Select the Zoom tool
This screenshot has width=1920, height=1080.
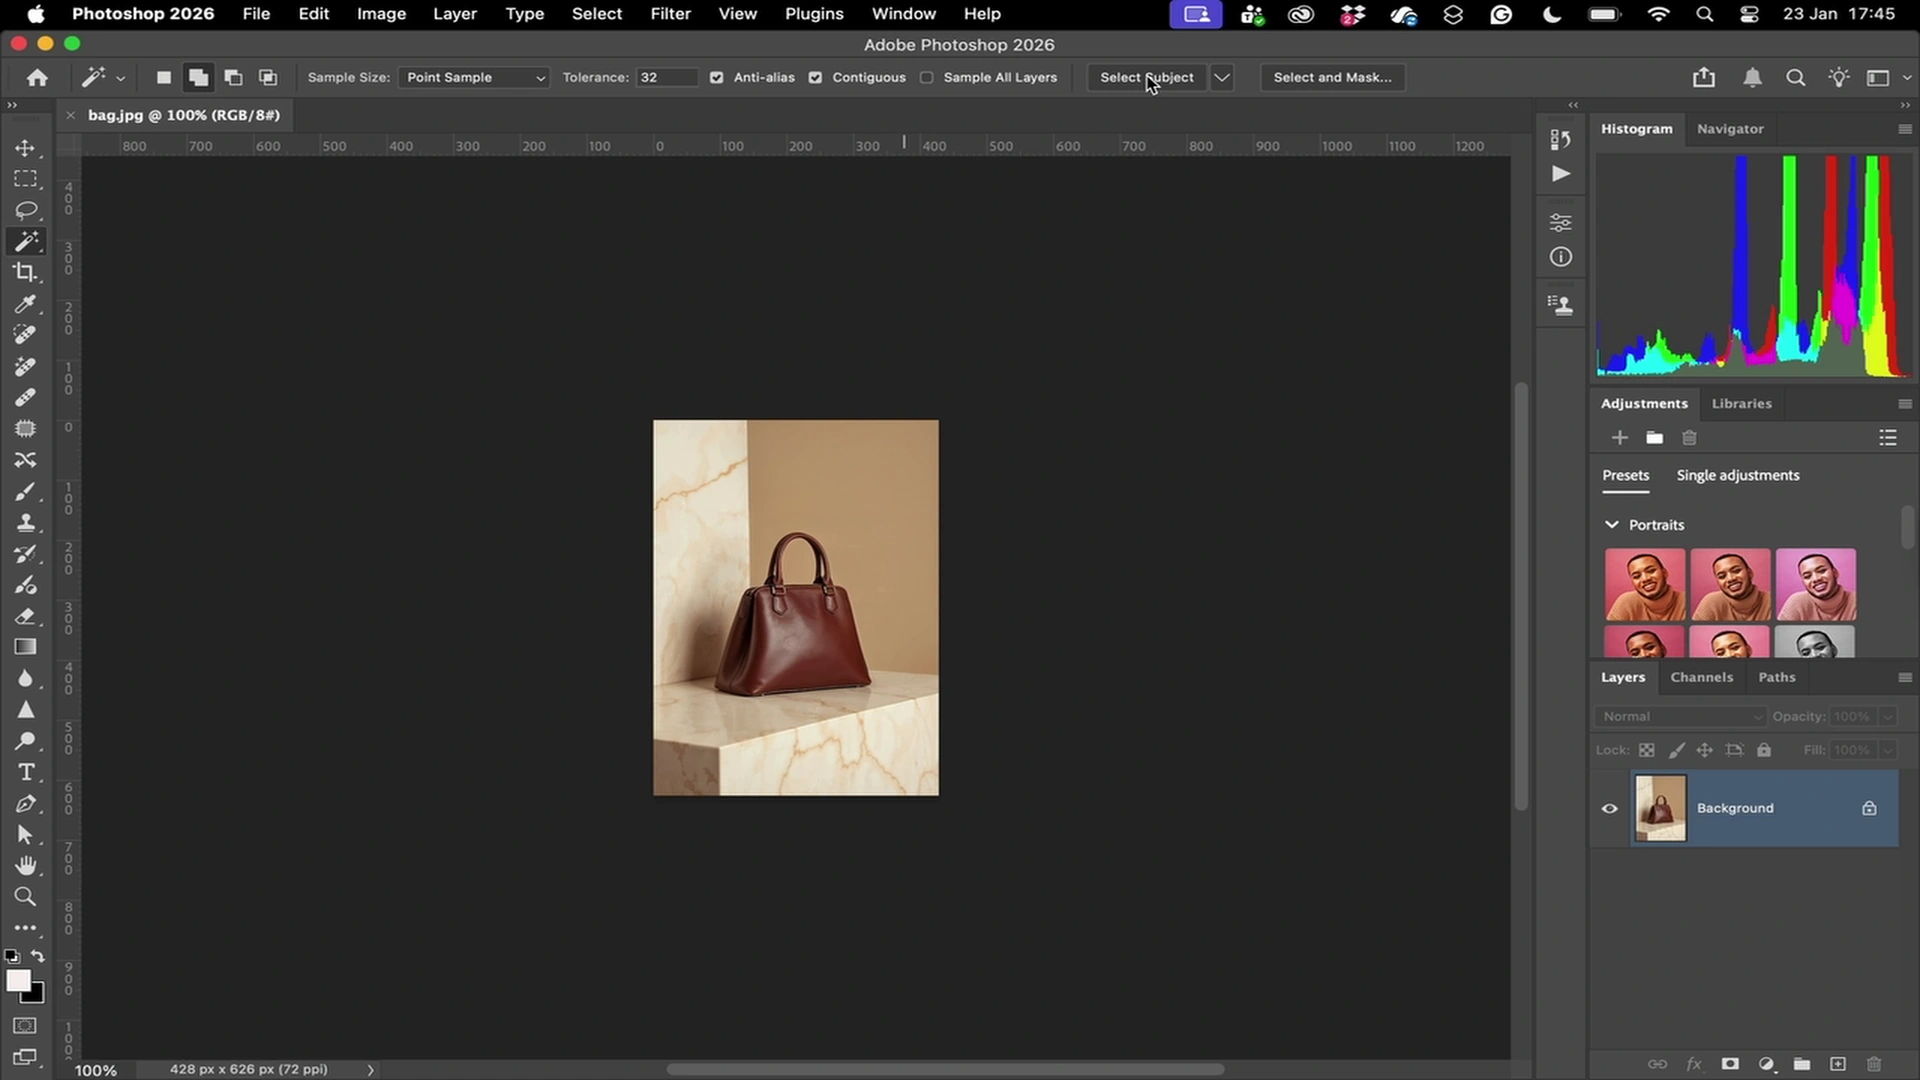tap(26, 897)
